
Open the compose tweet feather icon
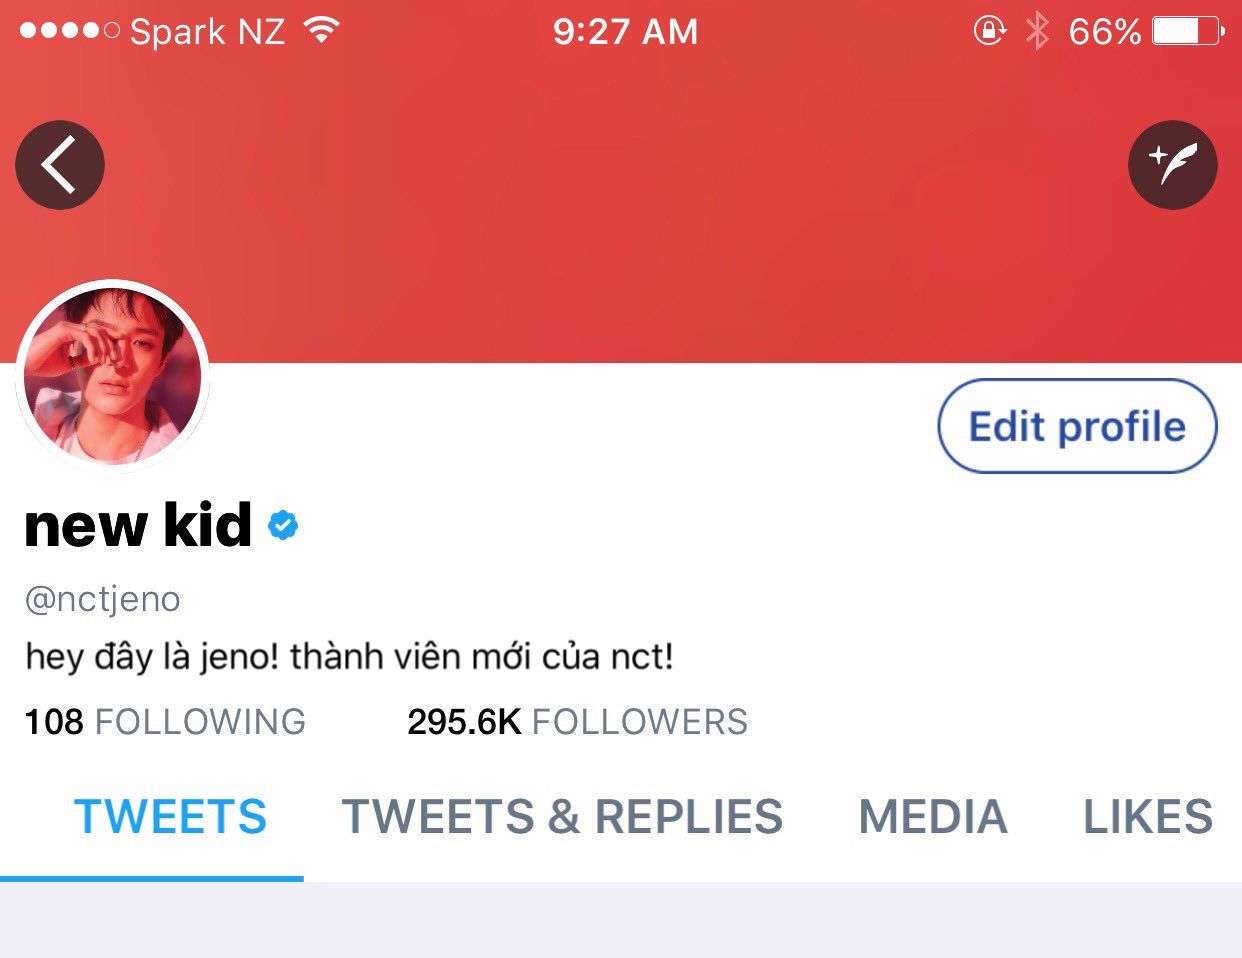point(1172,165)
